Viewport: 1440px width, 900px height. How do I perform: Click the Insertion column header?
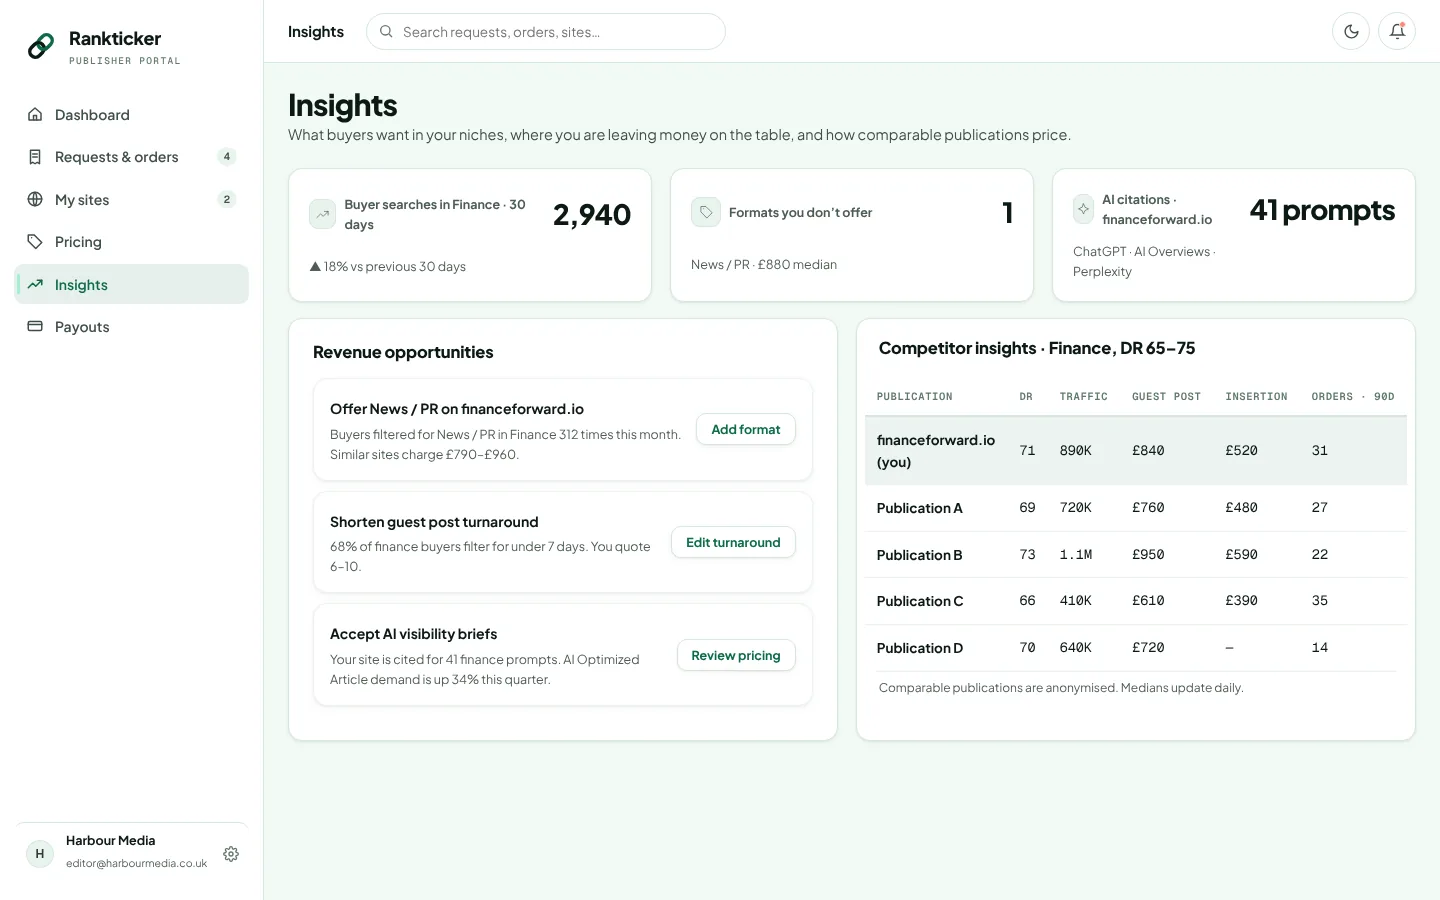[1257, 397]
